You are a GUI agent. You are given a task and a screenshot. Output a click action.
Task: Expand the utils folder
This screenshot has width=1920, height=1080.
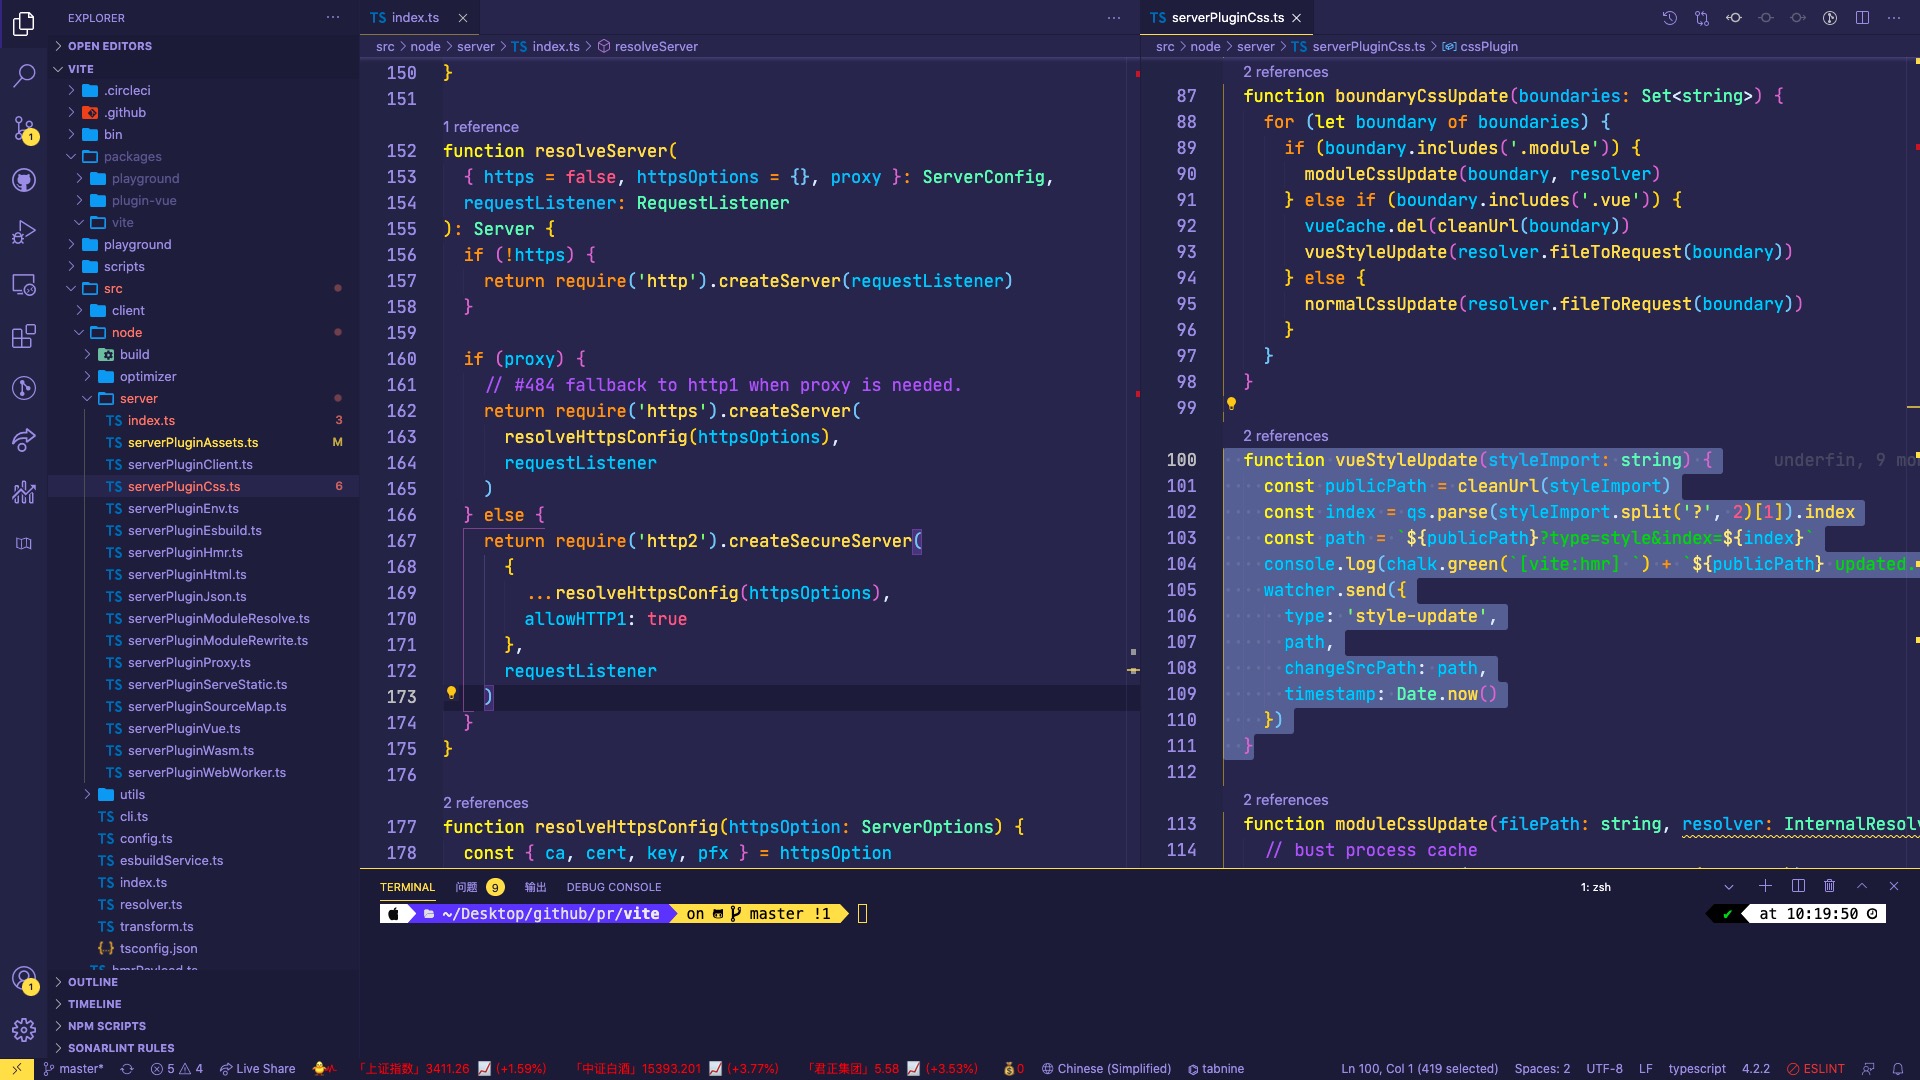coord(132,794)
